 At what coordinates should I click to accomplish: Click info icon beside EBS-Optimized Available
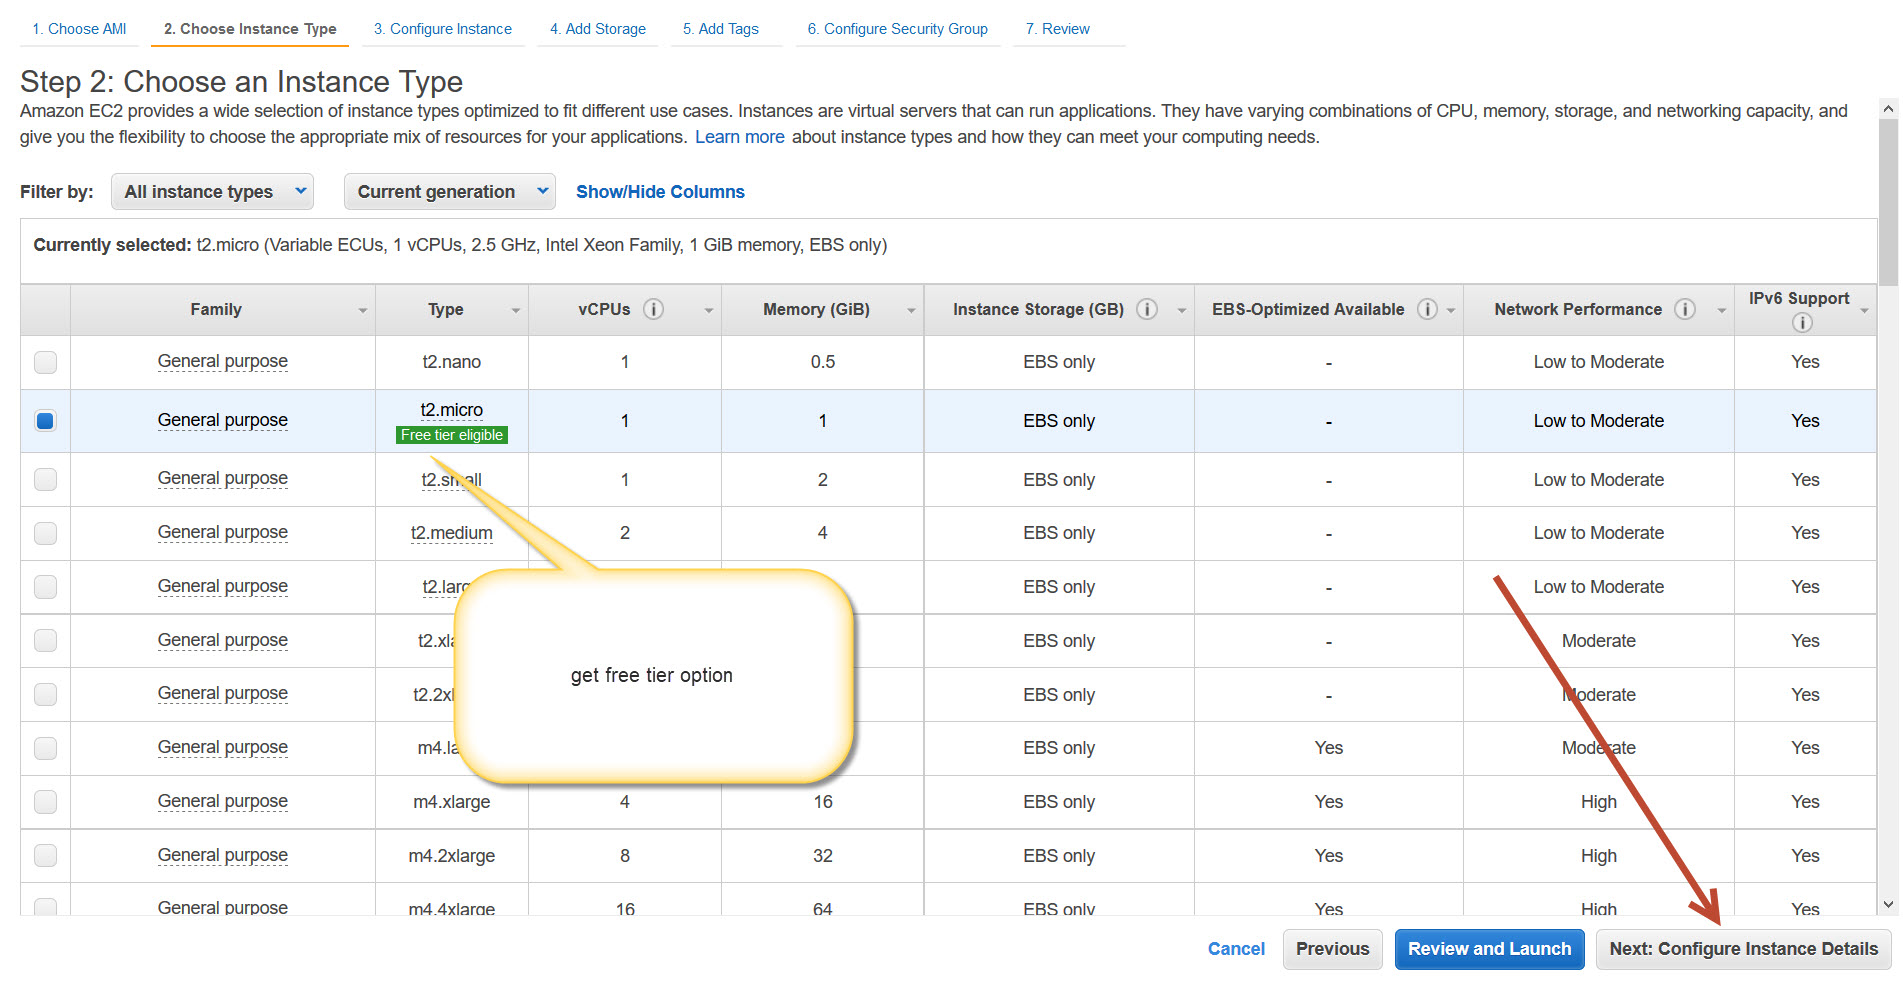point(1427,310)
